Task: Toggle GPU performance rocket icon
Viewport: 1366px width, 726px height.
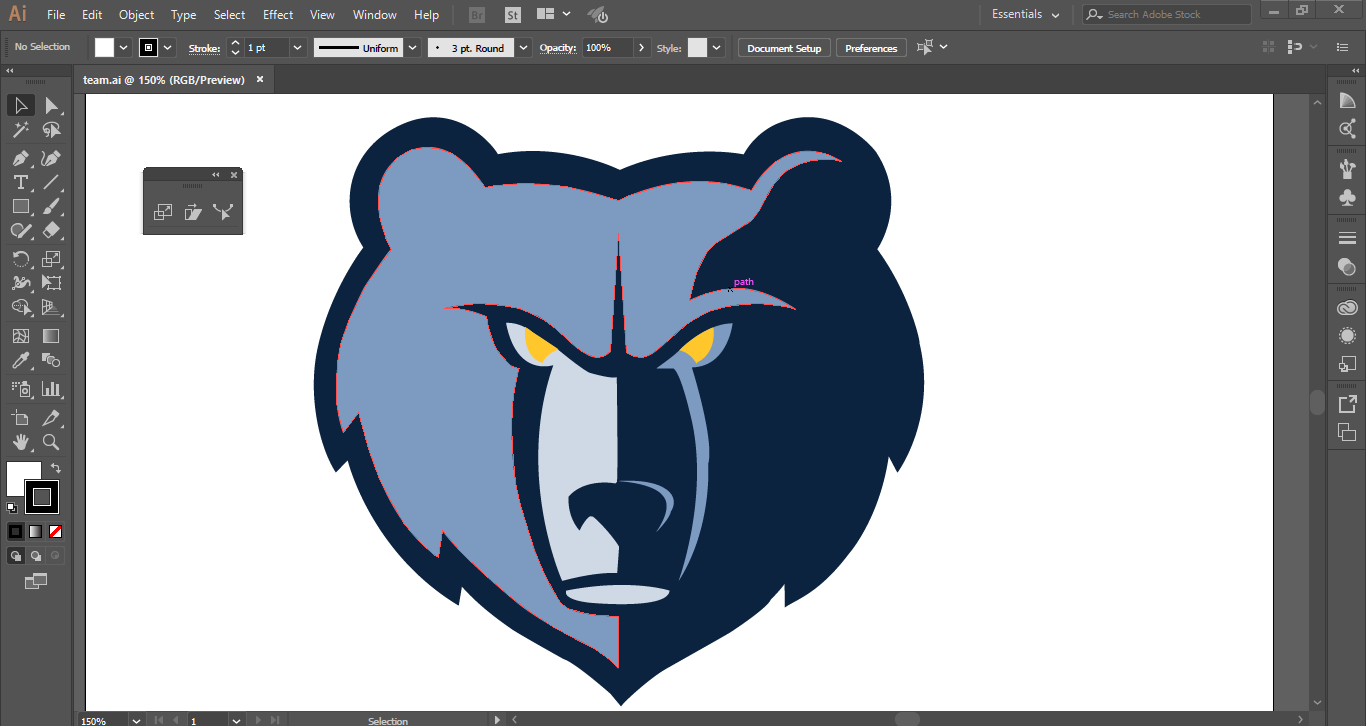Action: pyautogui.click(x=597, y=15)
